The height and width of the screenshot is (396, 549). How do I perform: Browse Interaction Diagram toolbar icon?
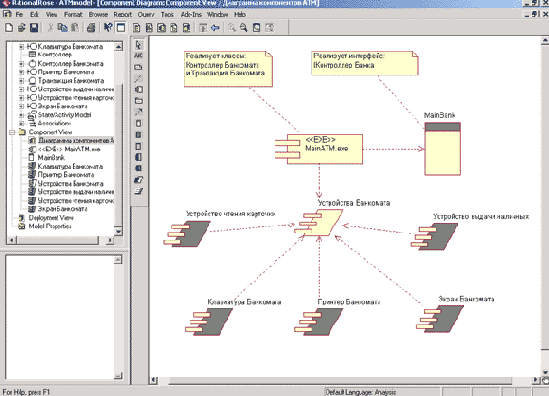pyautogui.click(x=149, y=28)
